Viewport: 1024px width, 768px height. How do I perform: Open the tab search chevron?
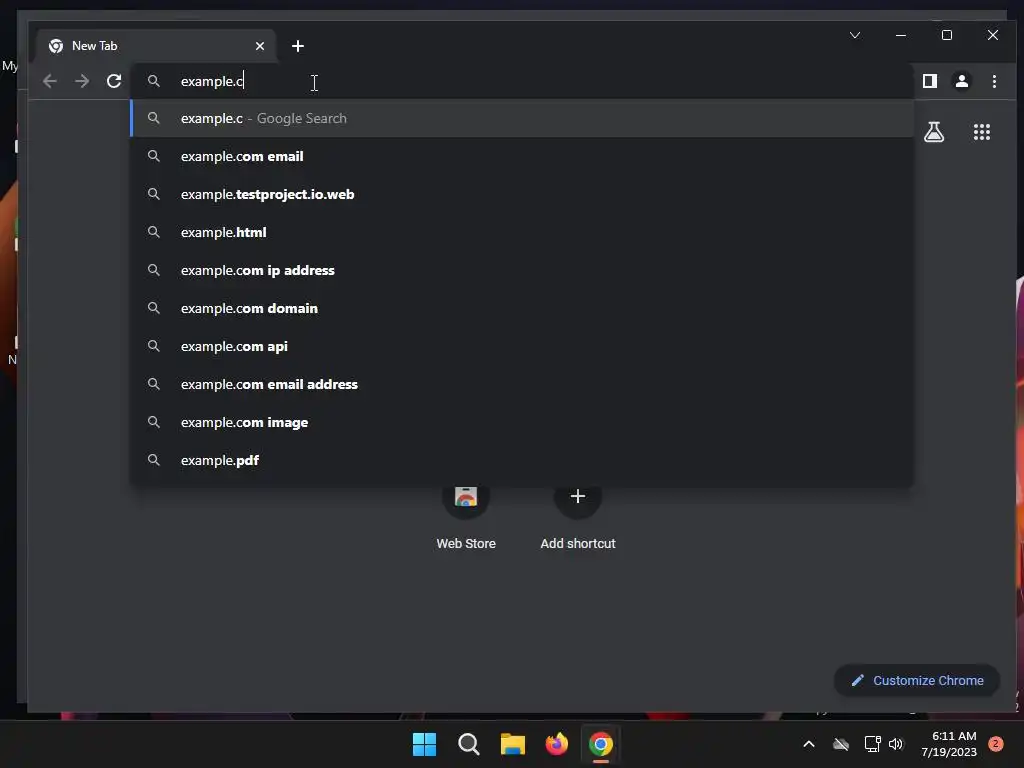pyautogui.click(x=855, y=35)
